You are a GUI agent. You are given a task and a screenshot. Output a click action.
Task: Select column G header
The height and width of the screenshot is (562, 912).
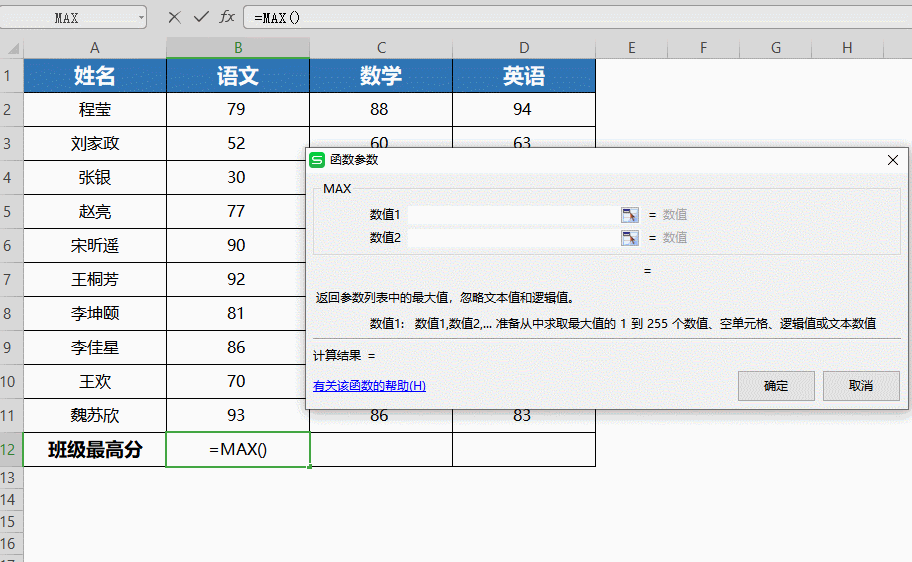[x=775, y=48]
